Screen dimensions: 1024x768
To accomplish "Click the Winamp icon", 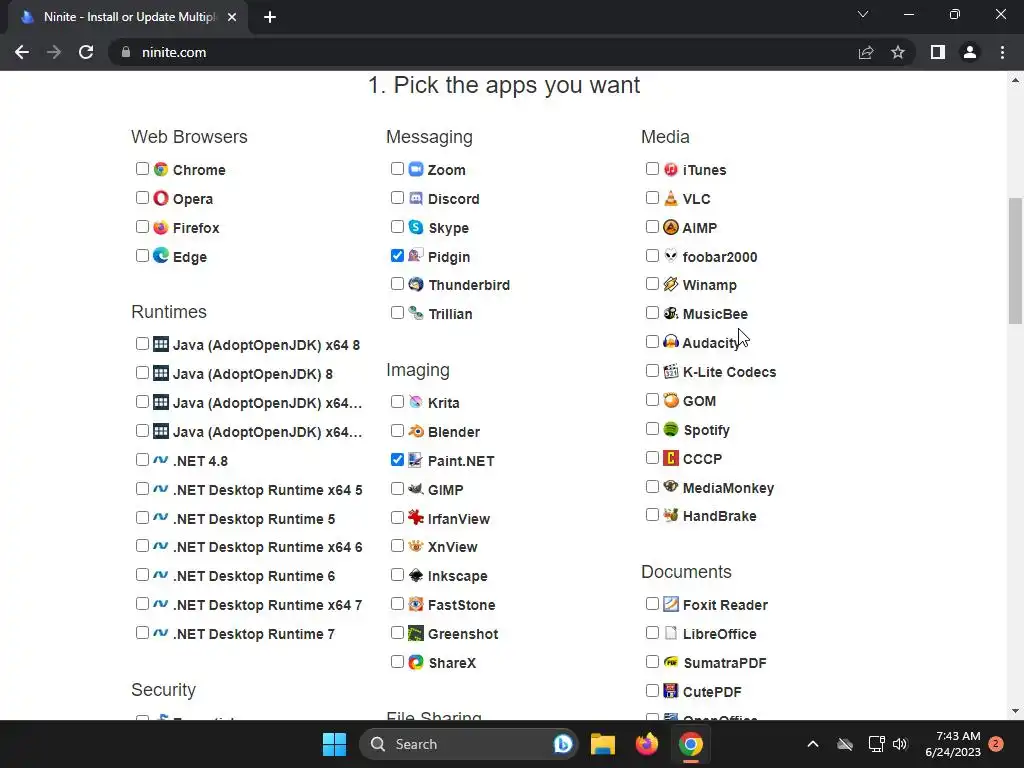I will 671,285.
